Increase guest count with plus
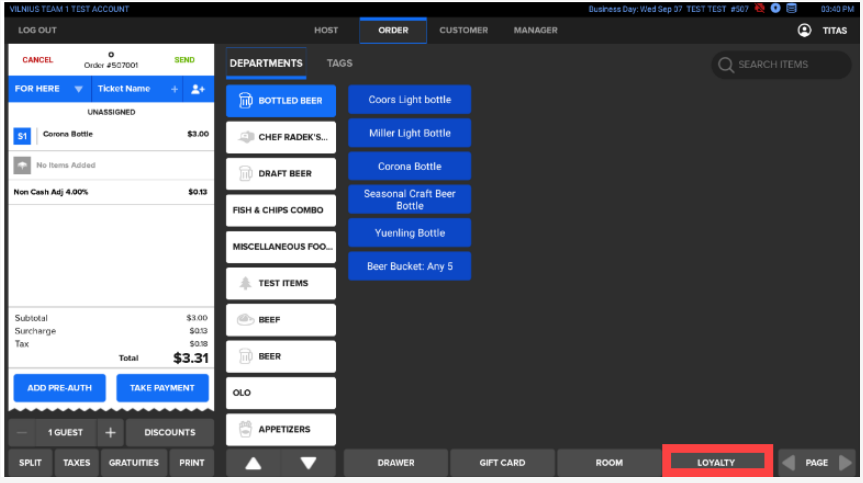This screenshot has height=483, width=863. (110, 432)
